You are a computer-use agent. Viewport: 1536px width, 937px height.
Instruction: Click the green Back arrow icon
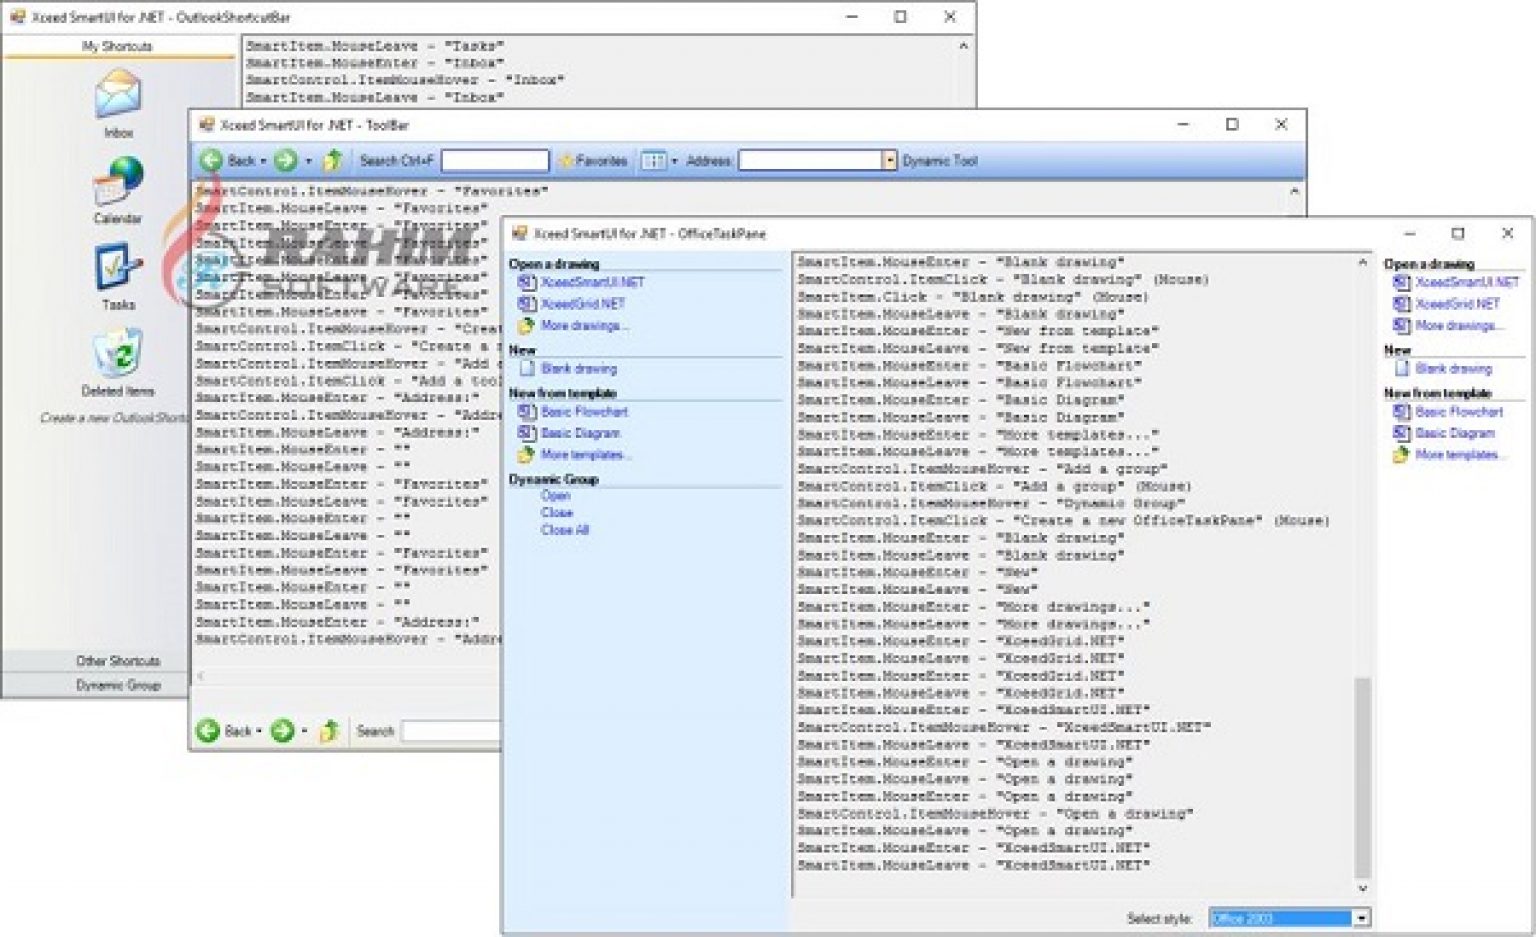(213, 160)
